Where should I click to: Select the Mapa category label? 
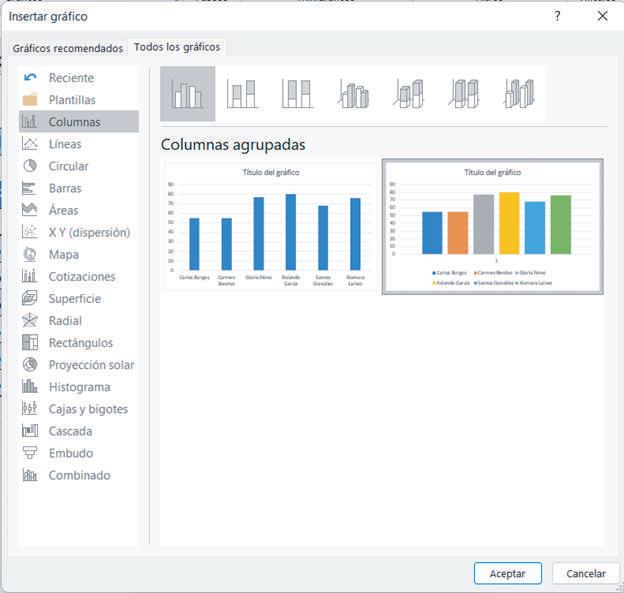64,254
